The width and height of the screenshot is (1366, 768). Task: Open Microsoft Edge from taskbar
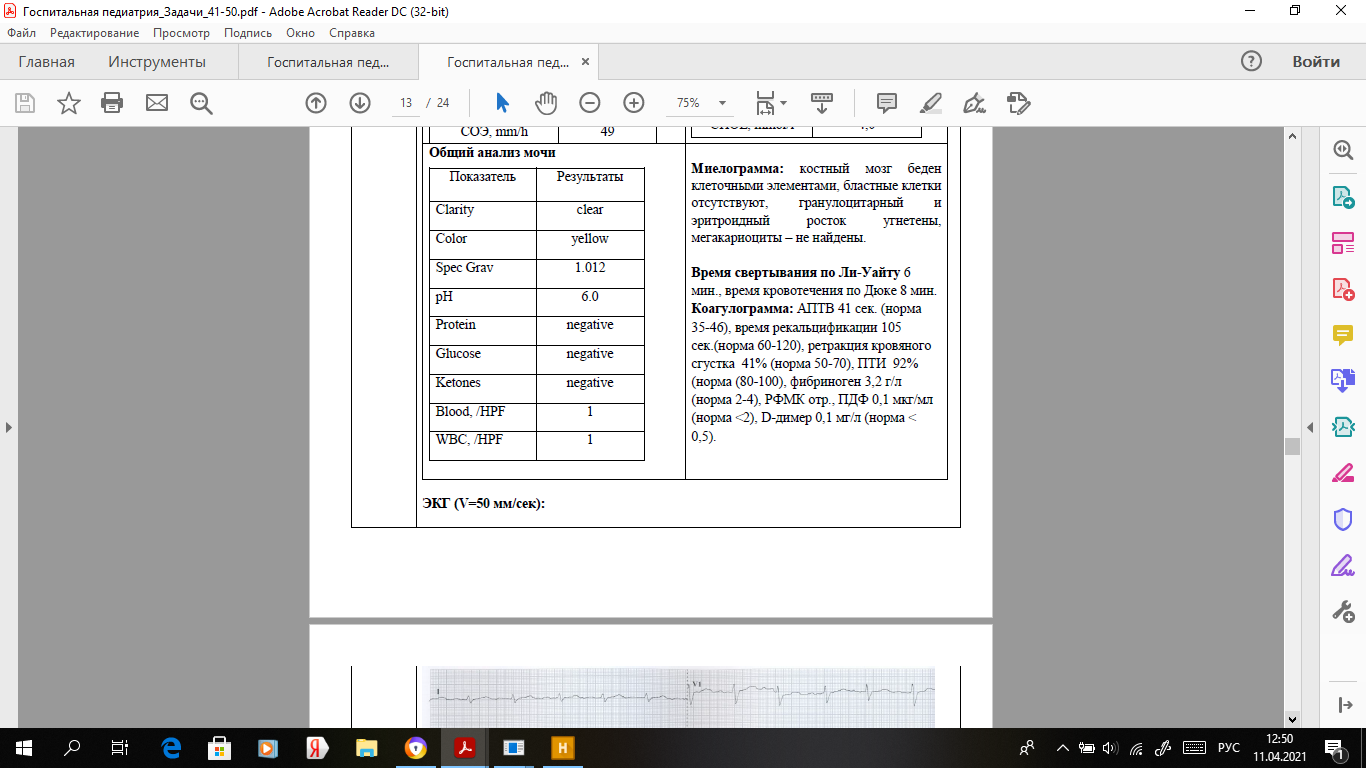click(x=171, y=748)
